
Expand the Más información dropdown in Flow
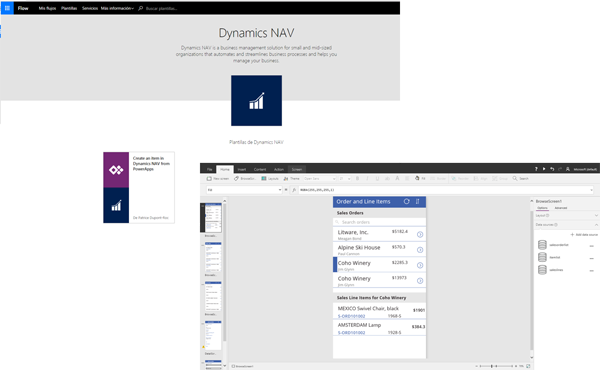click(x=117, y=8)
